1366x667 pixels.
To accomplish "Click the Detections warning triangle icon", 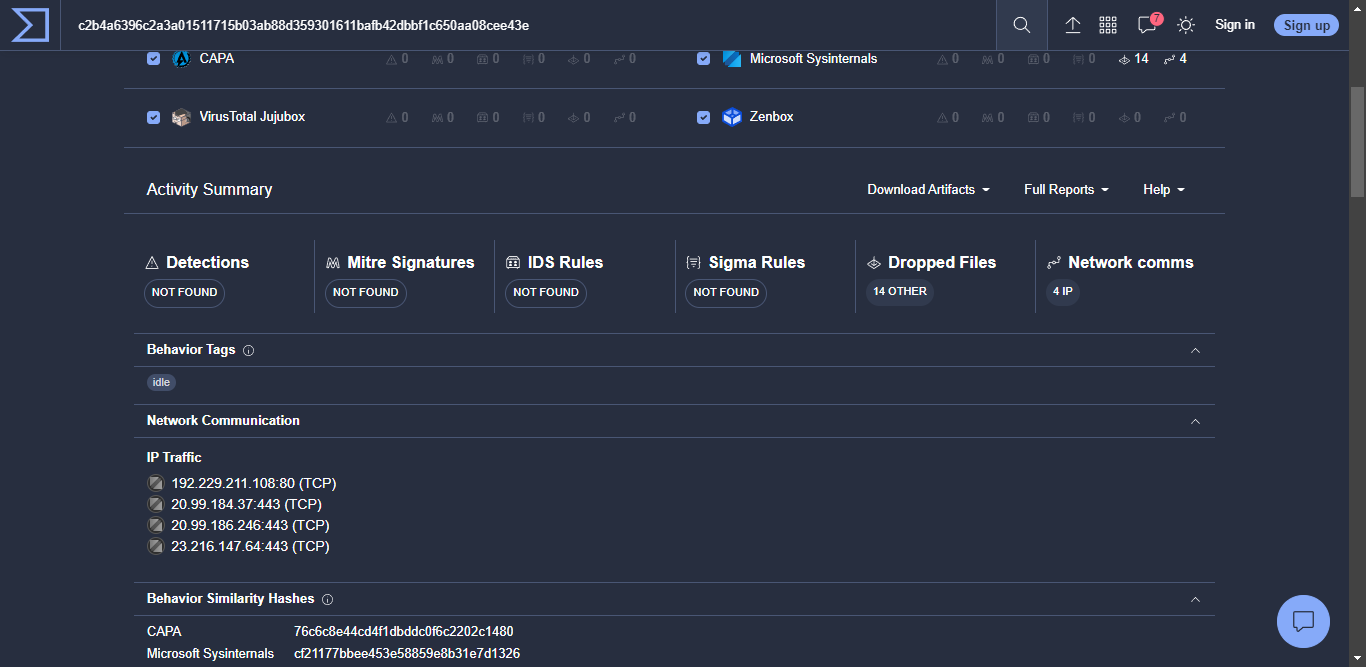I will pos(152,263).
